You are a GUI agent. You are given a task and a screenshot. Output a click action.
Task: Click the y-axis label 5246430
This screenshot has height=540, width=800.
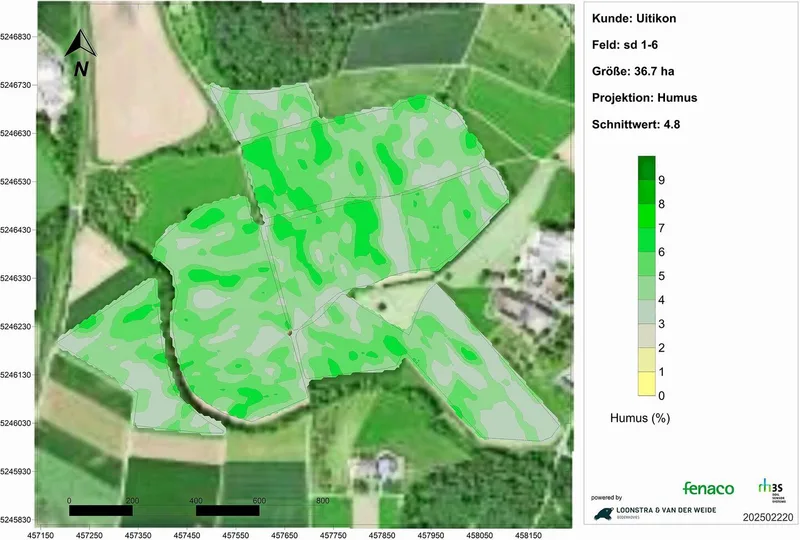15,230
